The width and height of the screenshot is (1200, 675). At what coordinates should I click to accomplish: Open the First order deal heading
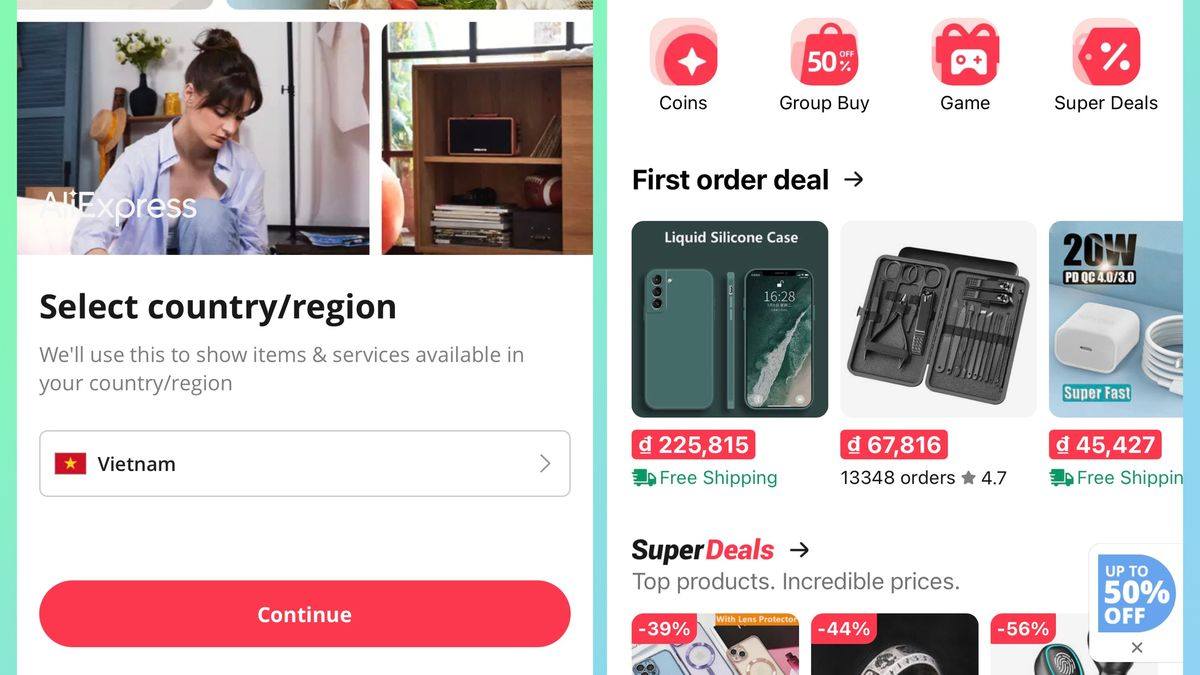pos(730,180)
